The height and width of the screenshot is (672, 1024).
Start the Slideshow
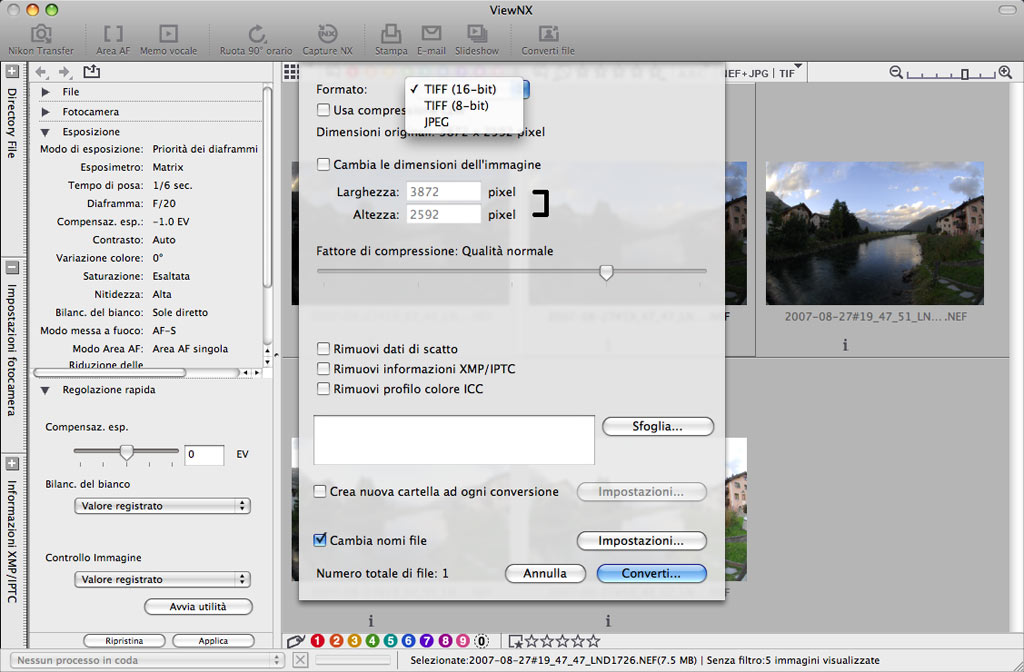tap(477, 40)
